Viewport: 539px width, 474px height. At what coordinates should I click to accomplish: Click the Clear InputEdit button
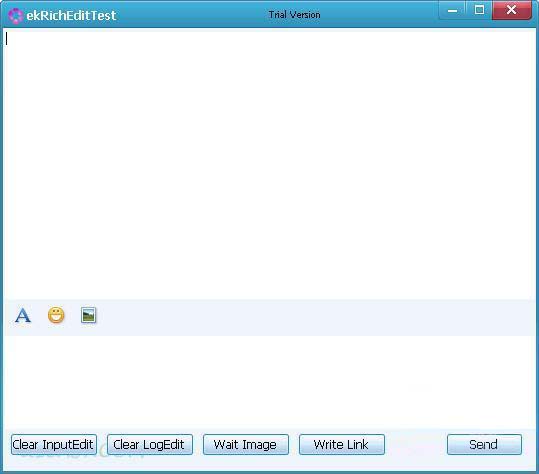54,444
